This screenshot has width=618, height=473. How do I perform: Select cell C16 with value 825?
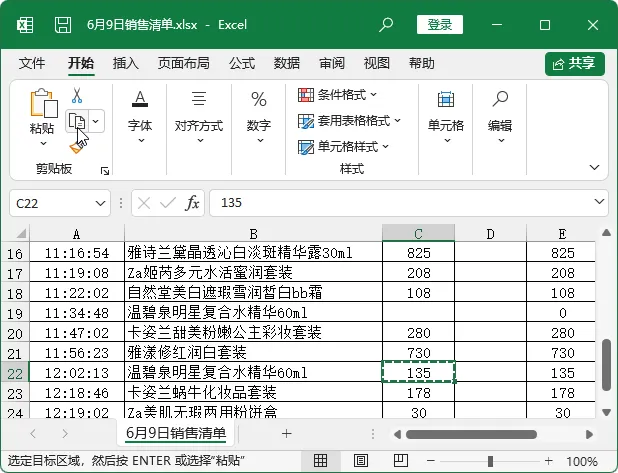419,252
